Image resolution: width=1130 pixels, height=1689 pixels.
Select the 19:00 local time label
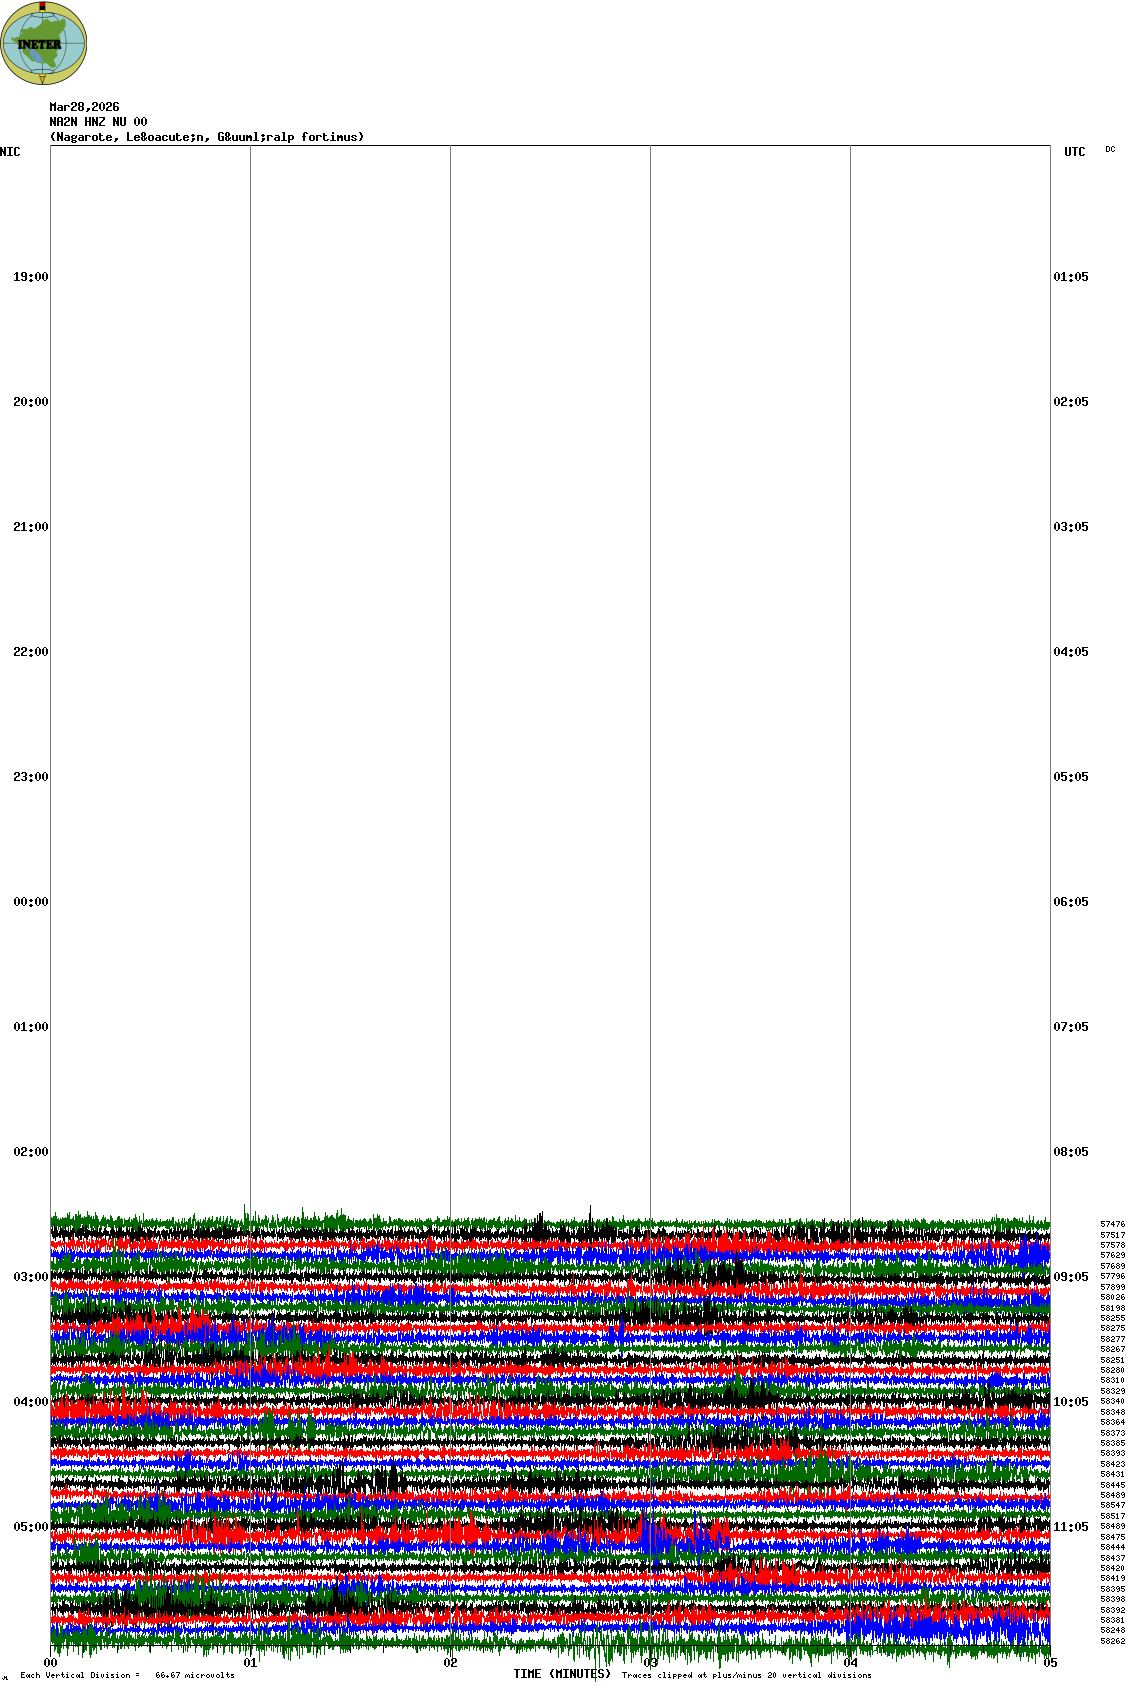(30, 277)
